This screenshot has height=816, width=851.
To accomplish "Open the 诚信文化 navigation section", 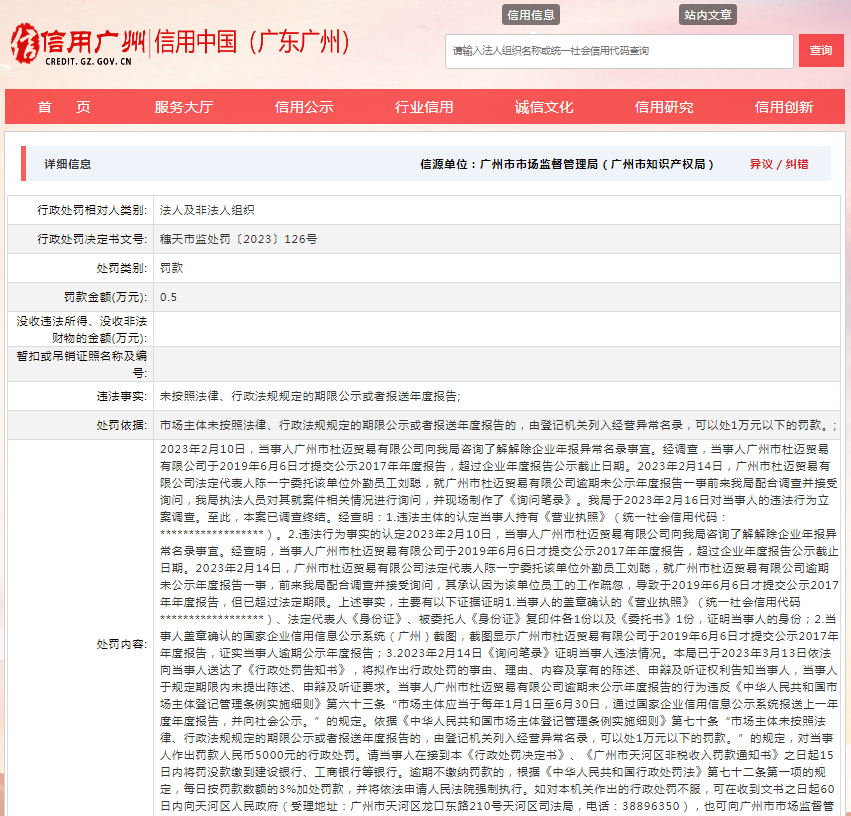I will (x=544, y=108).
